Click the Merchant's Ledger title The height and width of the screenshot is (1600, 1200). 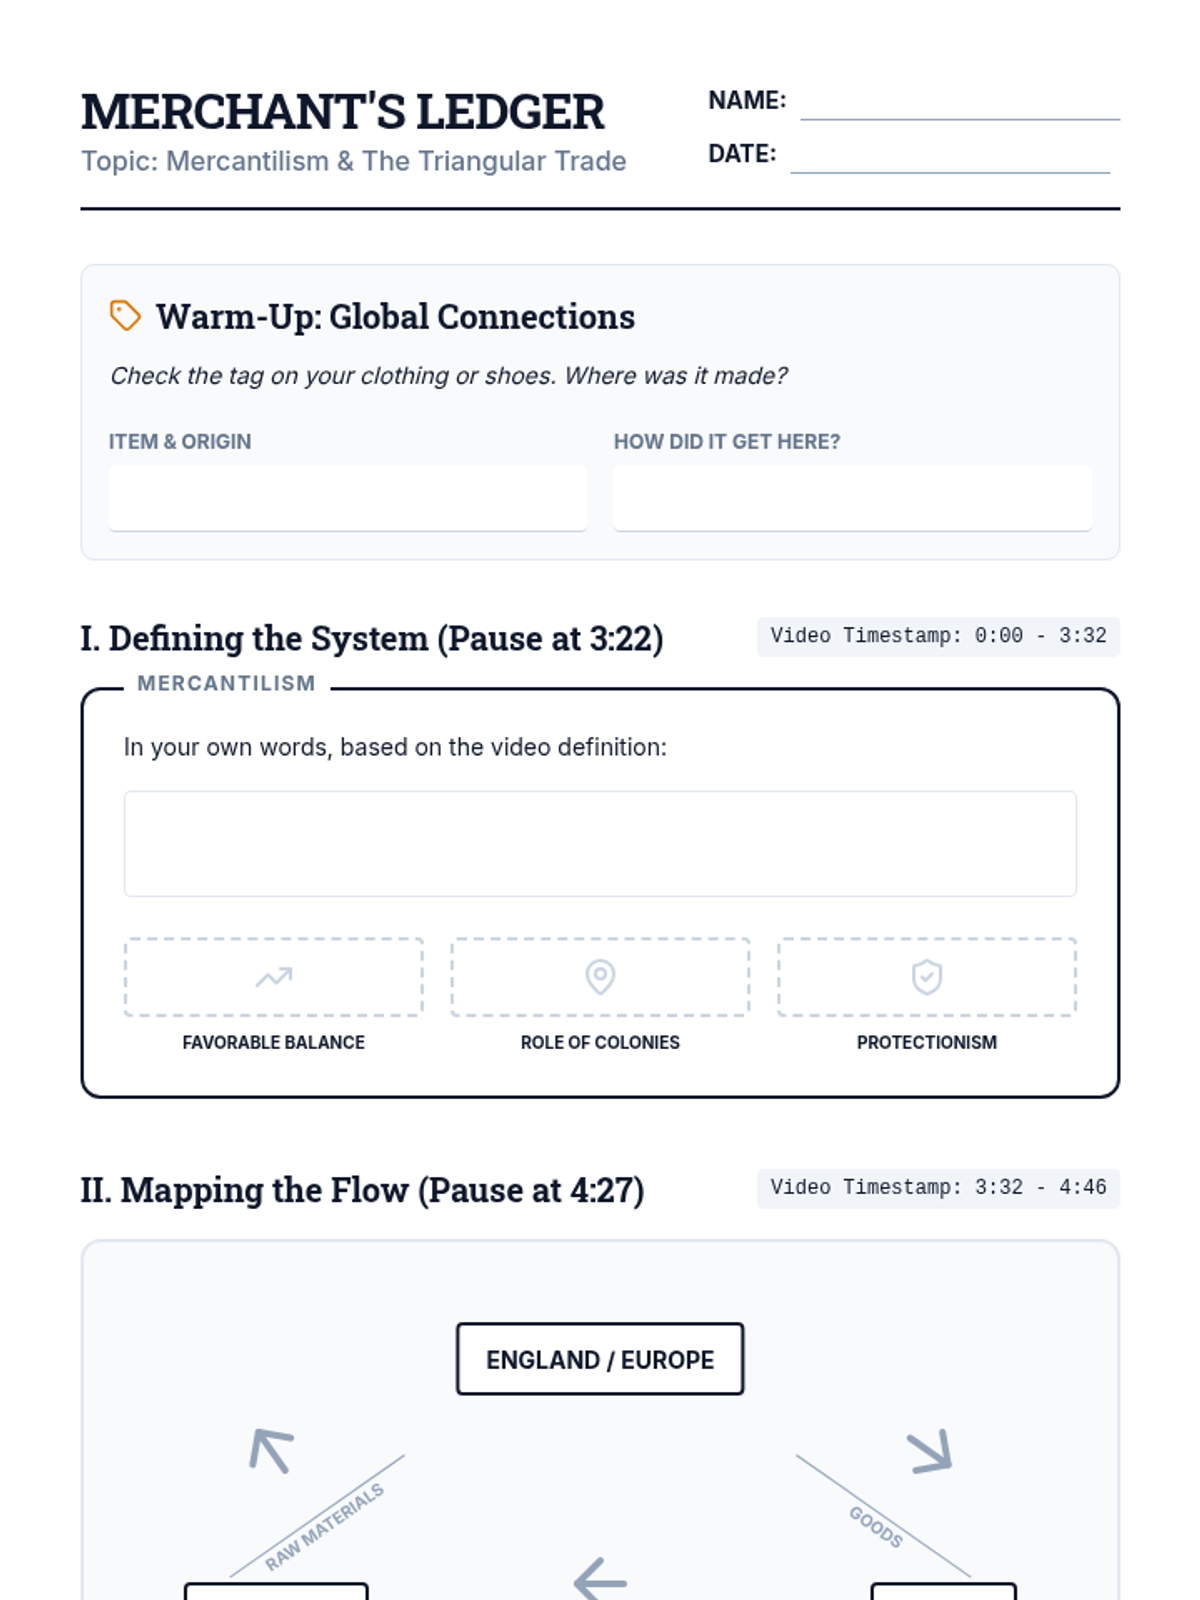click(343, 112)
